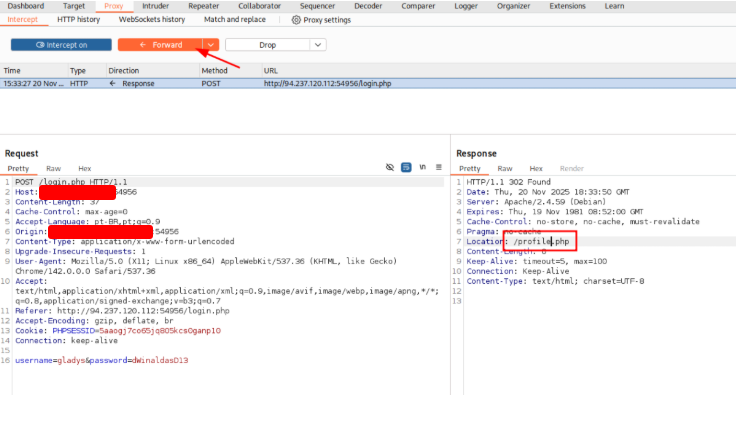738x421 pixels.
Task: Switch Response view to Hex
Action: pos(536,169)
